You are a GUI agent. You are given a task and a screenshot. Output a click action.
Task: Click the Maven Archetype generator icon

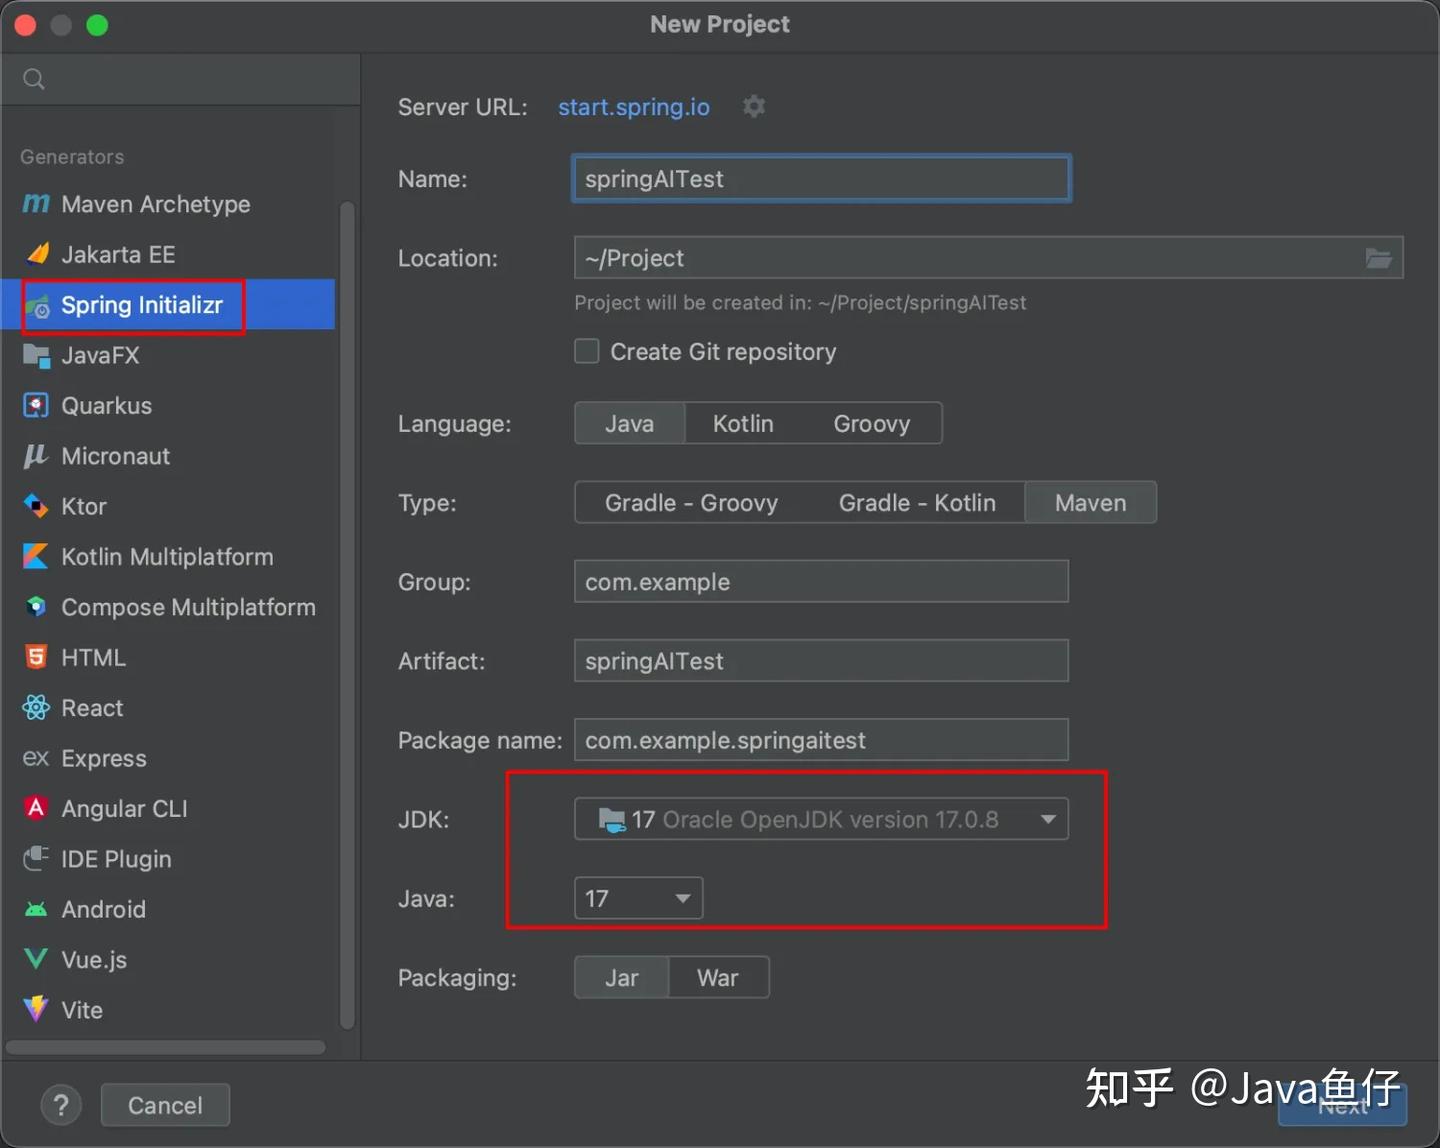point(36,204)
